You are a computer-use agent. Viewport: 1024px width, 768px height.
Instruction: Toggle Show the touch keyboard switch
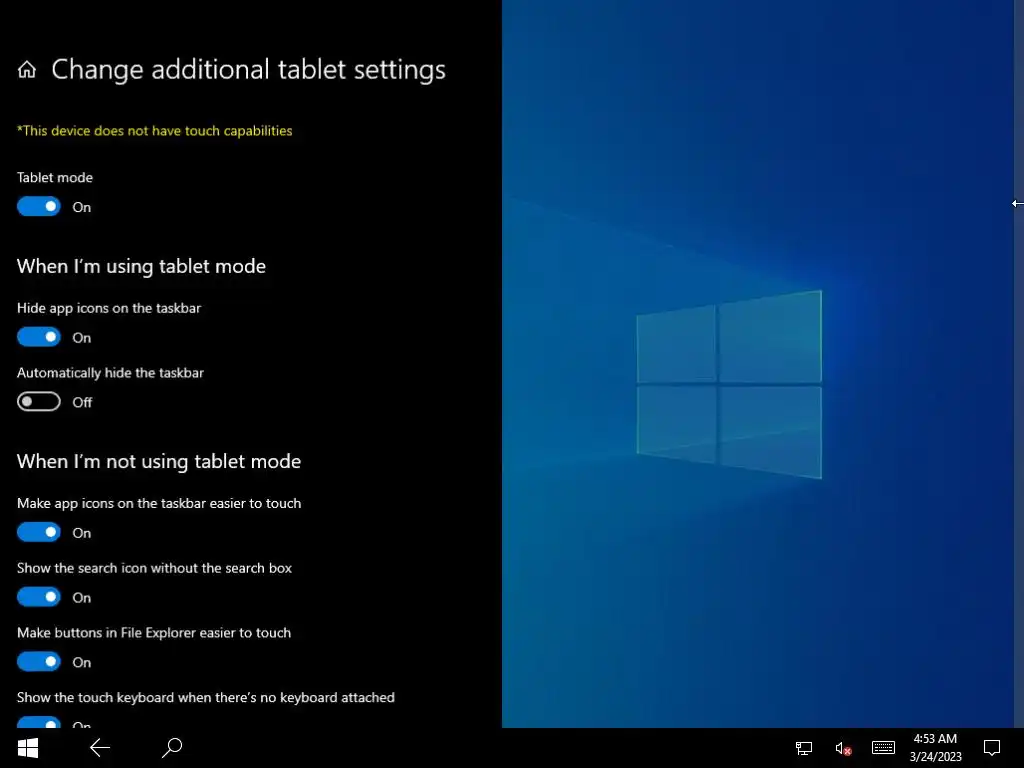[39, 722]
